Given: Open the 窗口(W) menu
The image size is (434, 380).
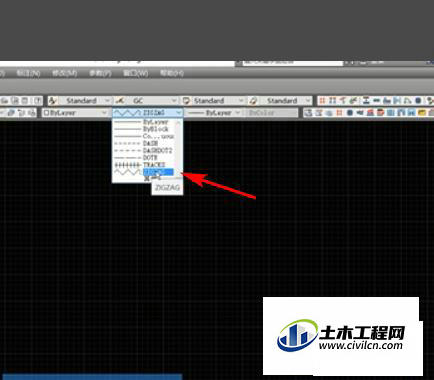Looking at the screenshot, I should point(136,73).
